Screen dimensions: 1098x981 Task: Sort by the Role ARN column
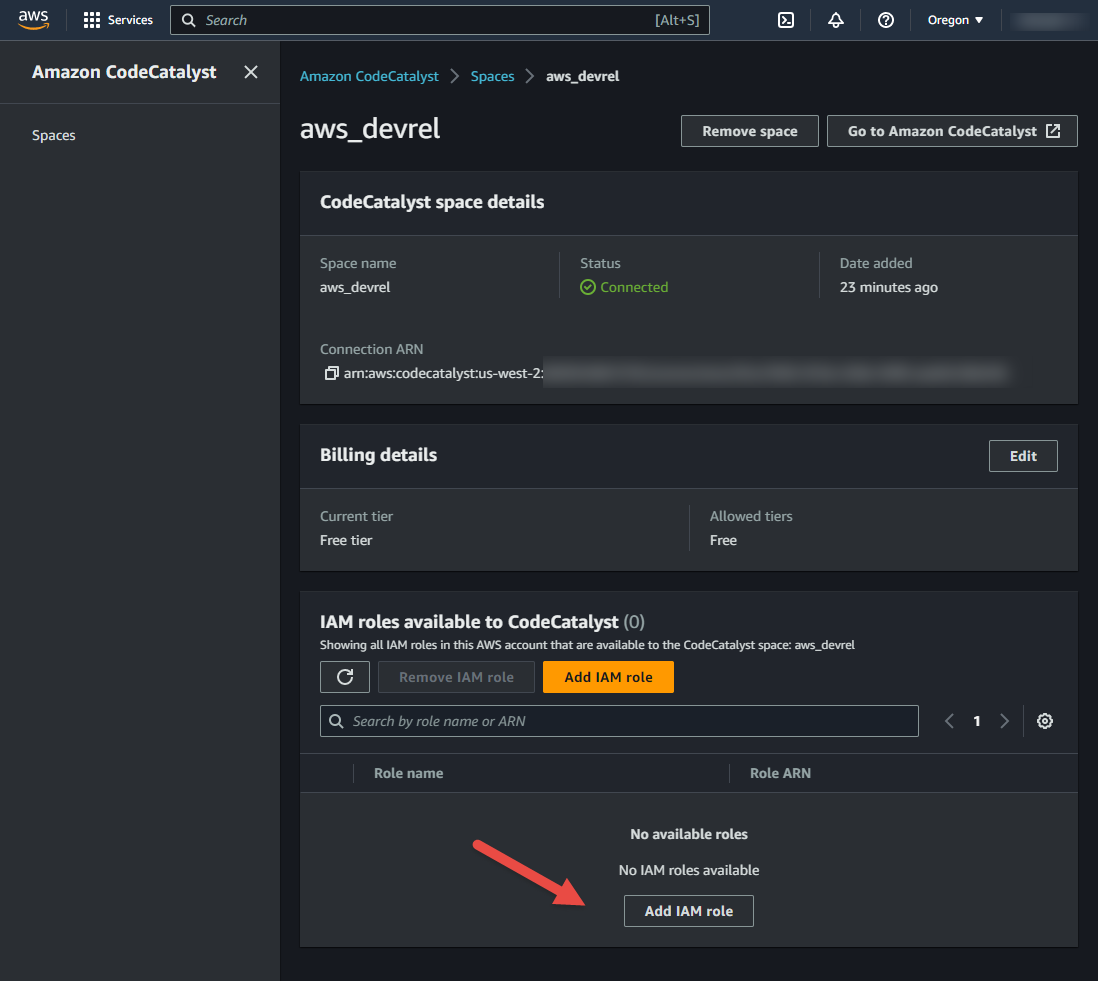click(x=780, y=773)
